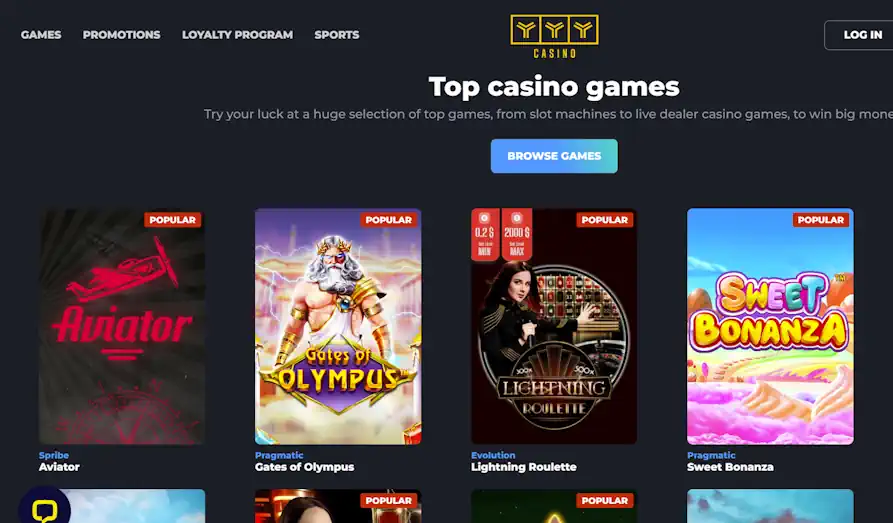Click the Log In button
The image size is (893, 523).
point(859,35)
